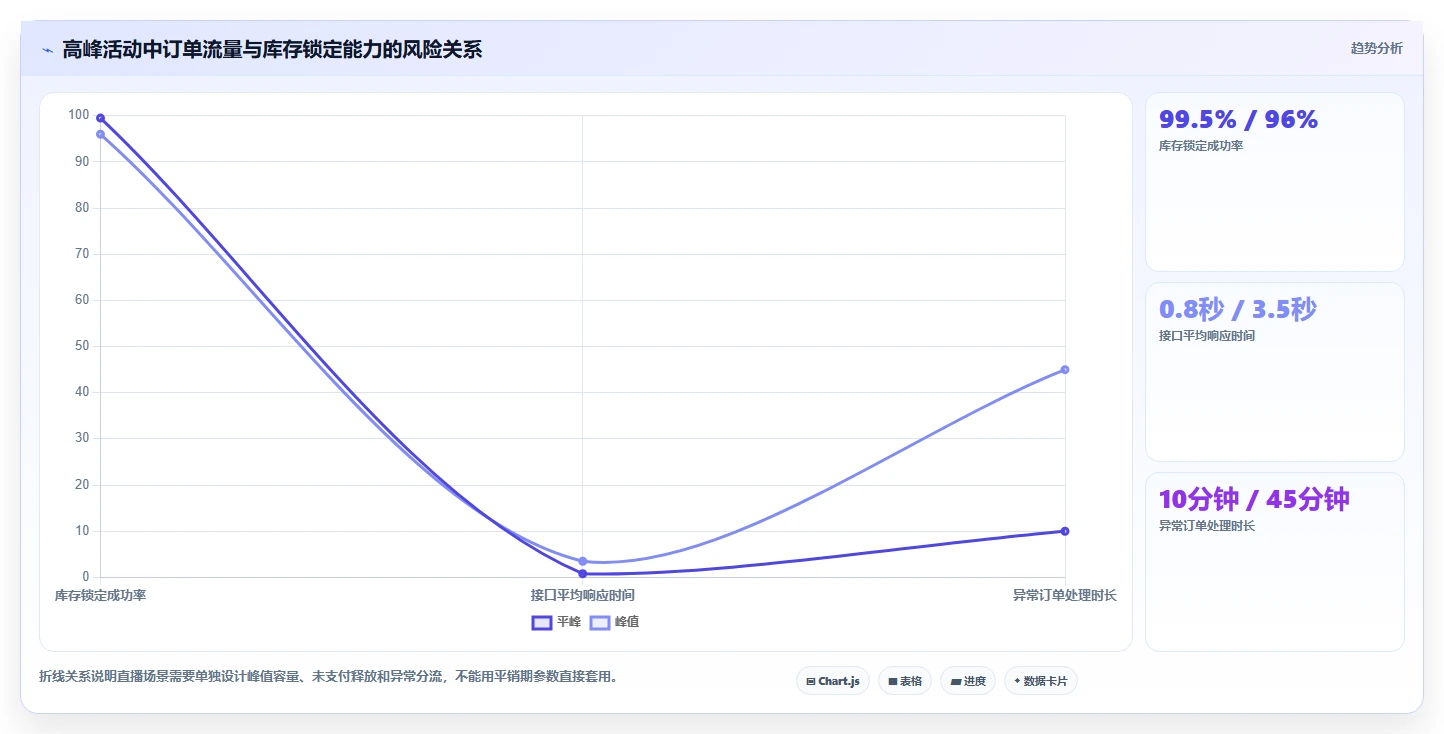Click the y-axis value 50

(x=82, y=346)
